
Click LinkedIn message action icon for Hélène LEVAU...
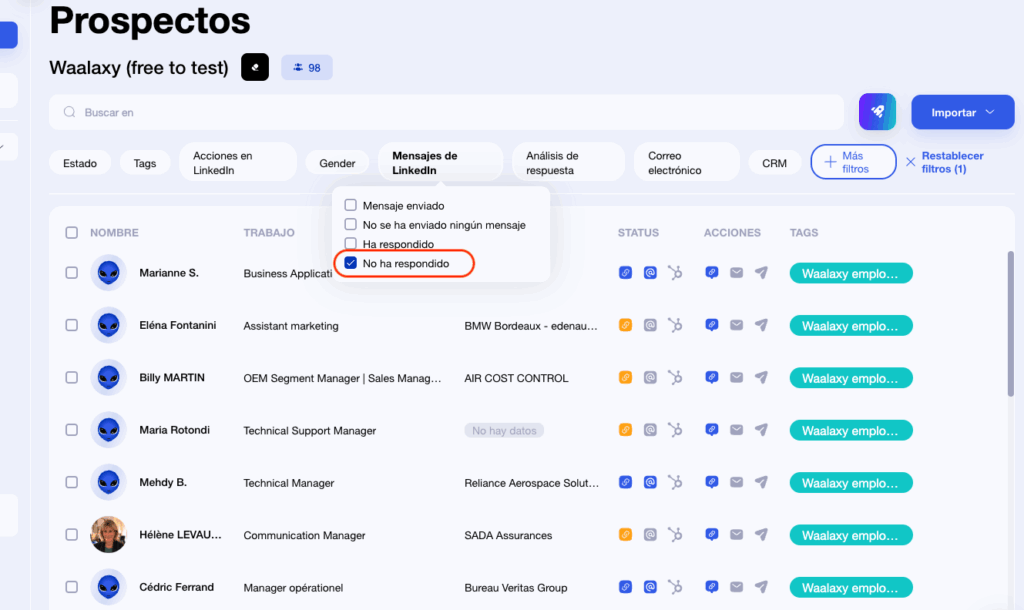[712, 534]
